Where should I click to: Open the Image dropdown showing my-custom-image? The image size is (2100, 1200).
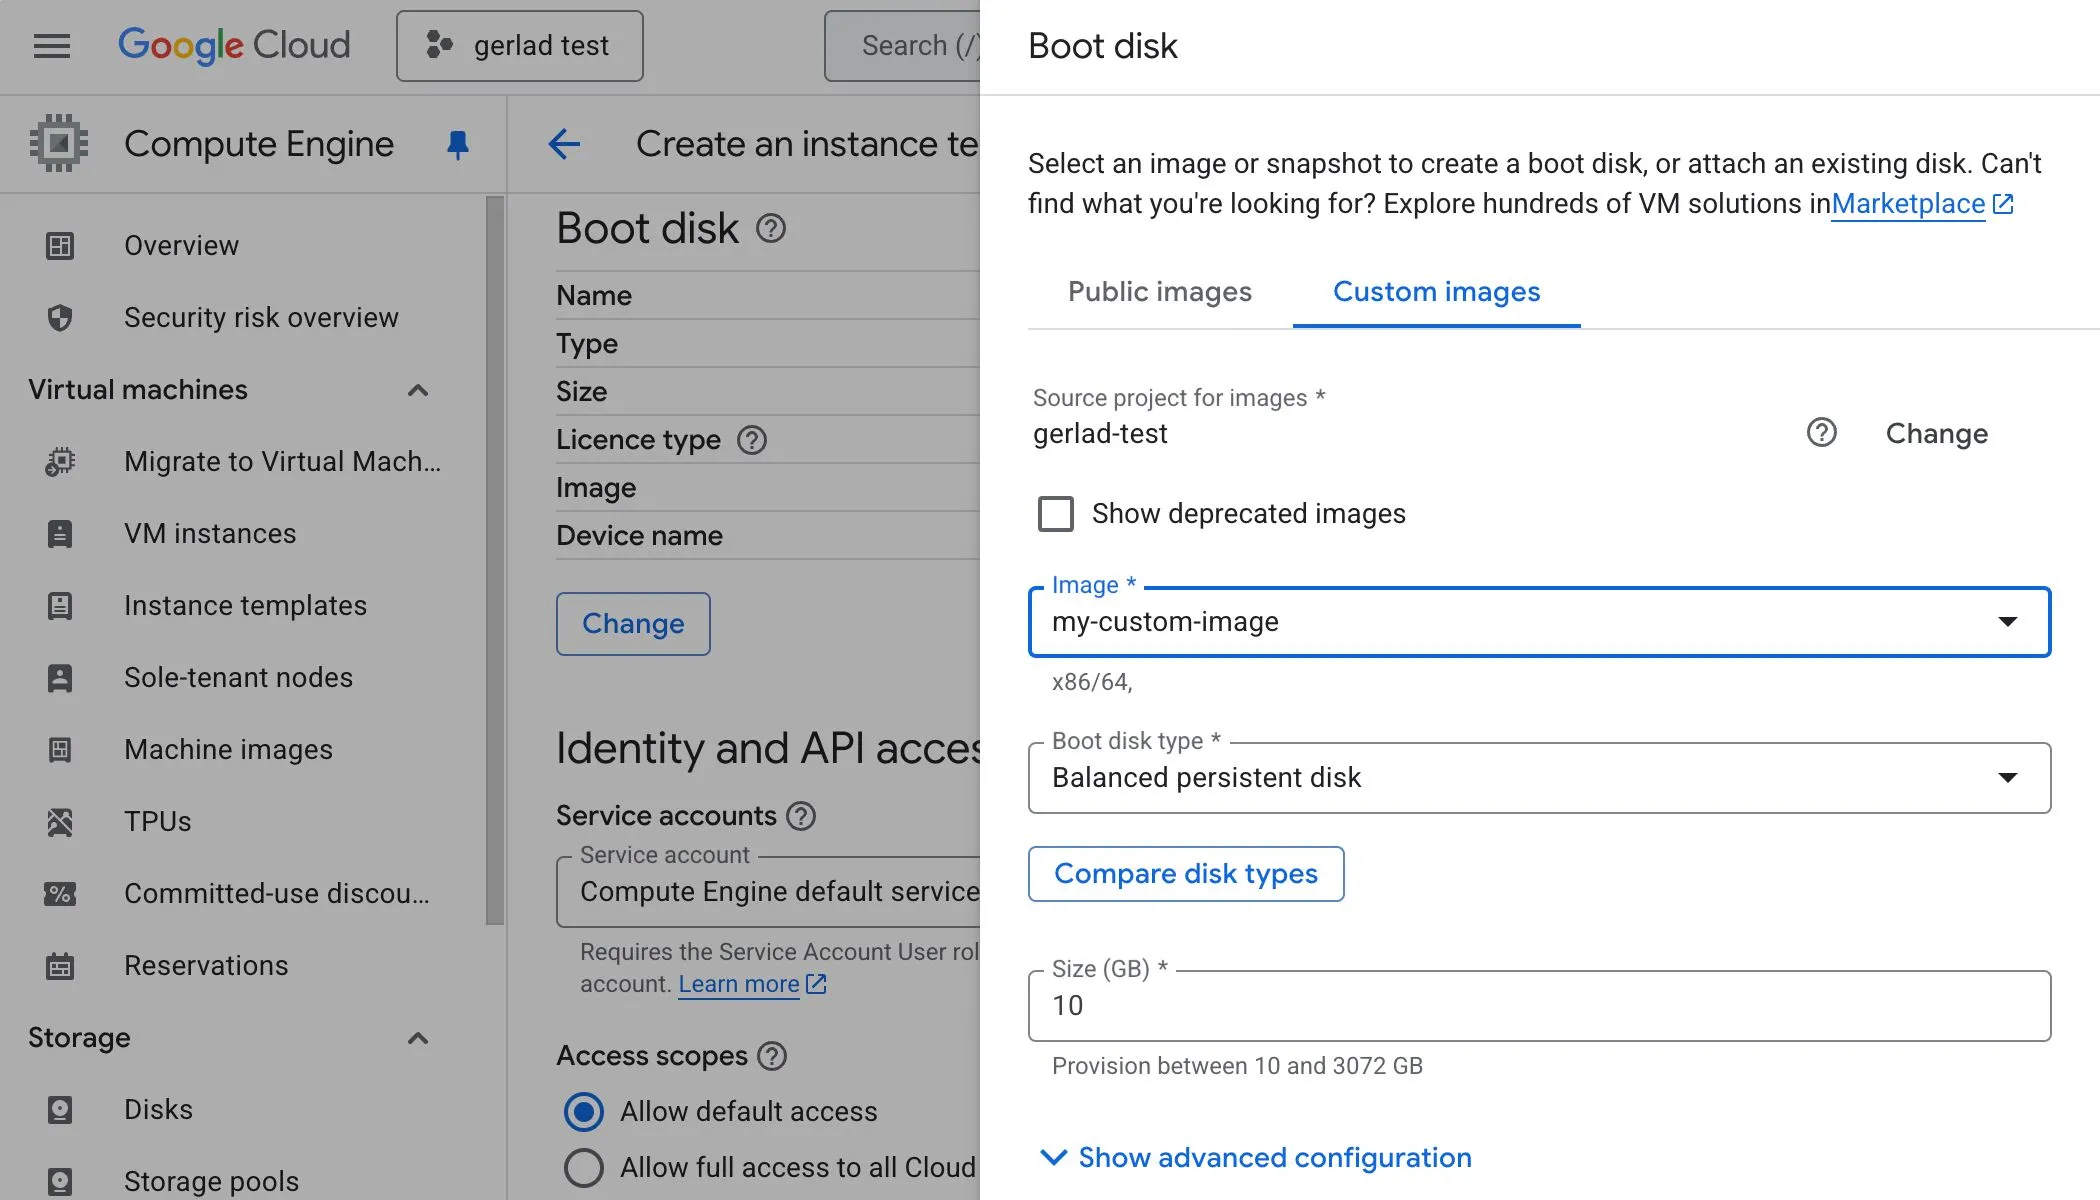click(x=1540, y=622)
